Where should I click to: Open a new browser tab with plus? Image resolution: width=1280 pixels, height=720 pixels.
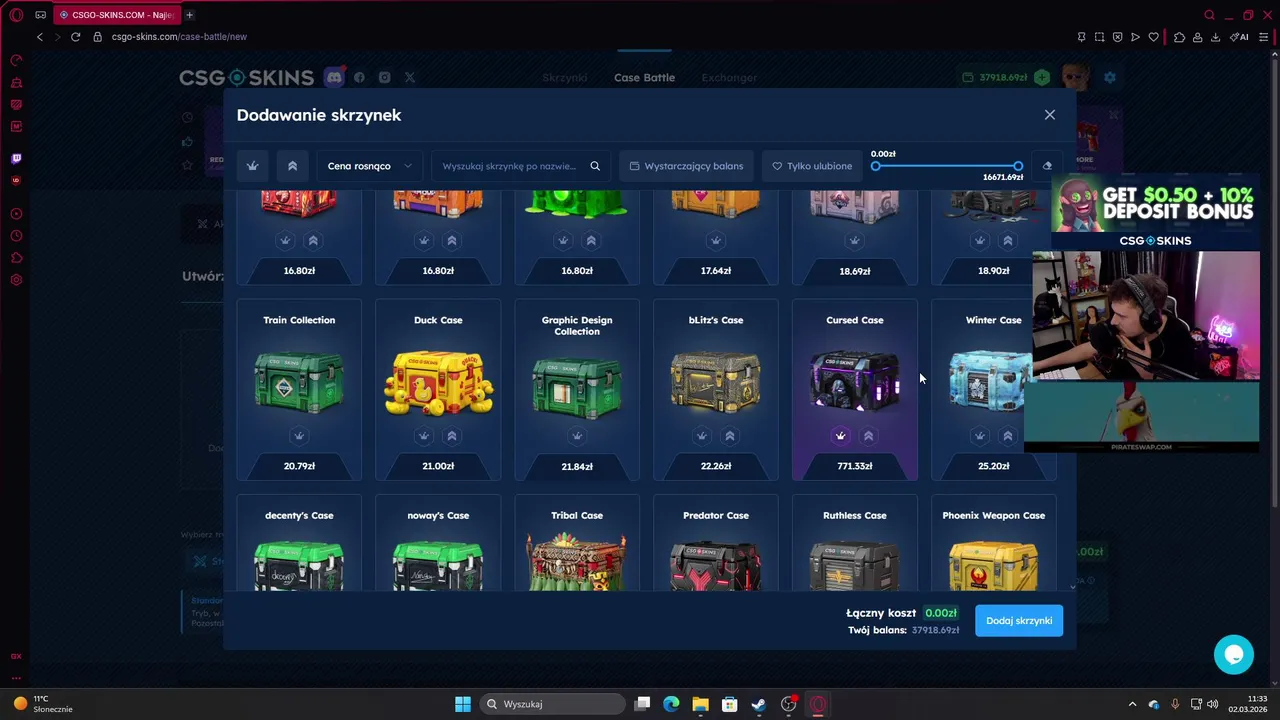pyautogui.click(x=189, y=15)
